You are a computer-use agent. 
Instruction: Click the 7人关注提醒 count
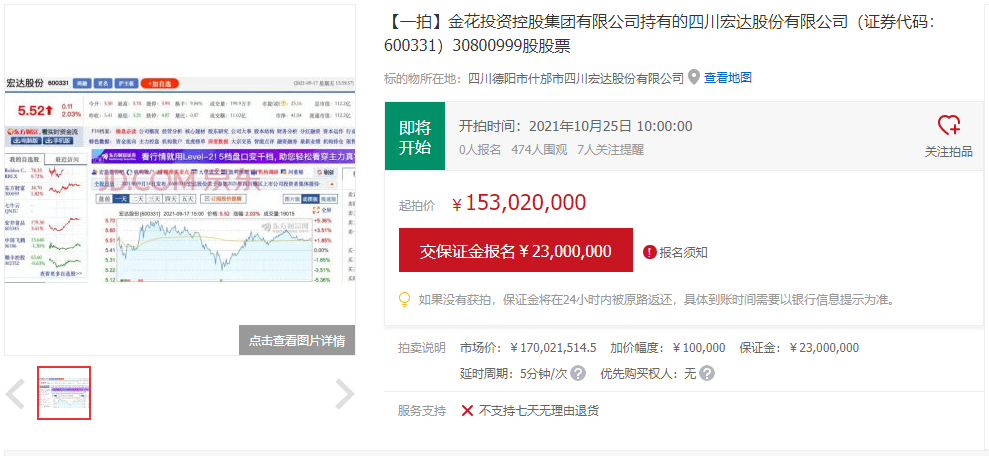[x=610, y=149]
